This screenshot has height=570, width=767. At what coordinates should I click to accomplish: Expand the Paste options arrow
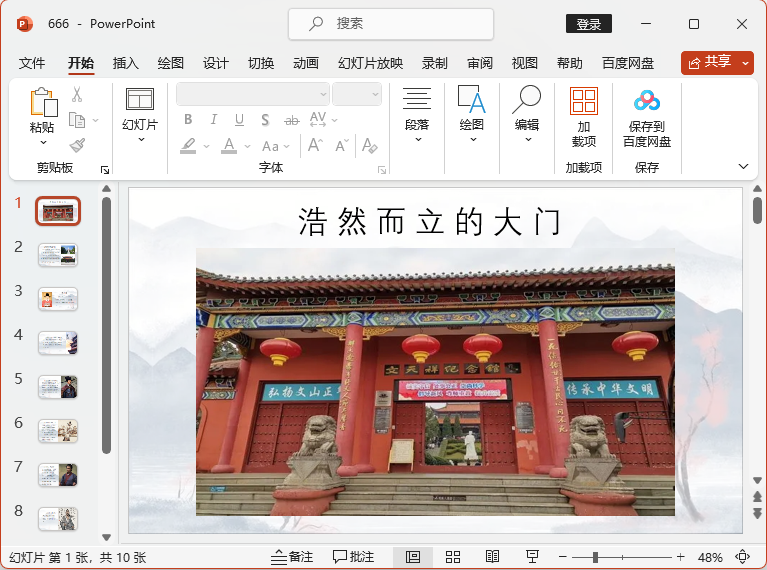(x=42, y=142)
